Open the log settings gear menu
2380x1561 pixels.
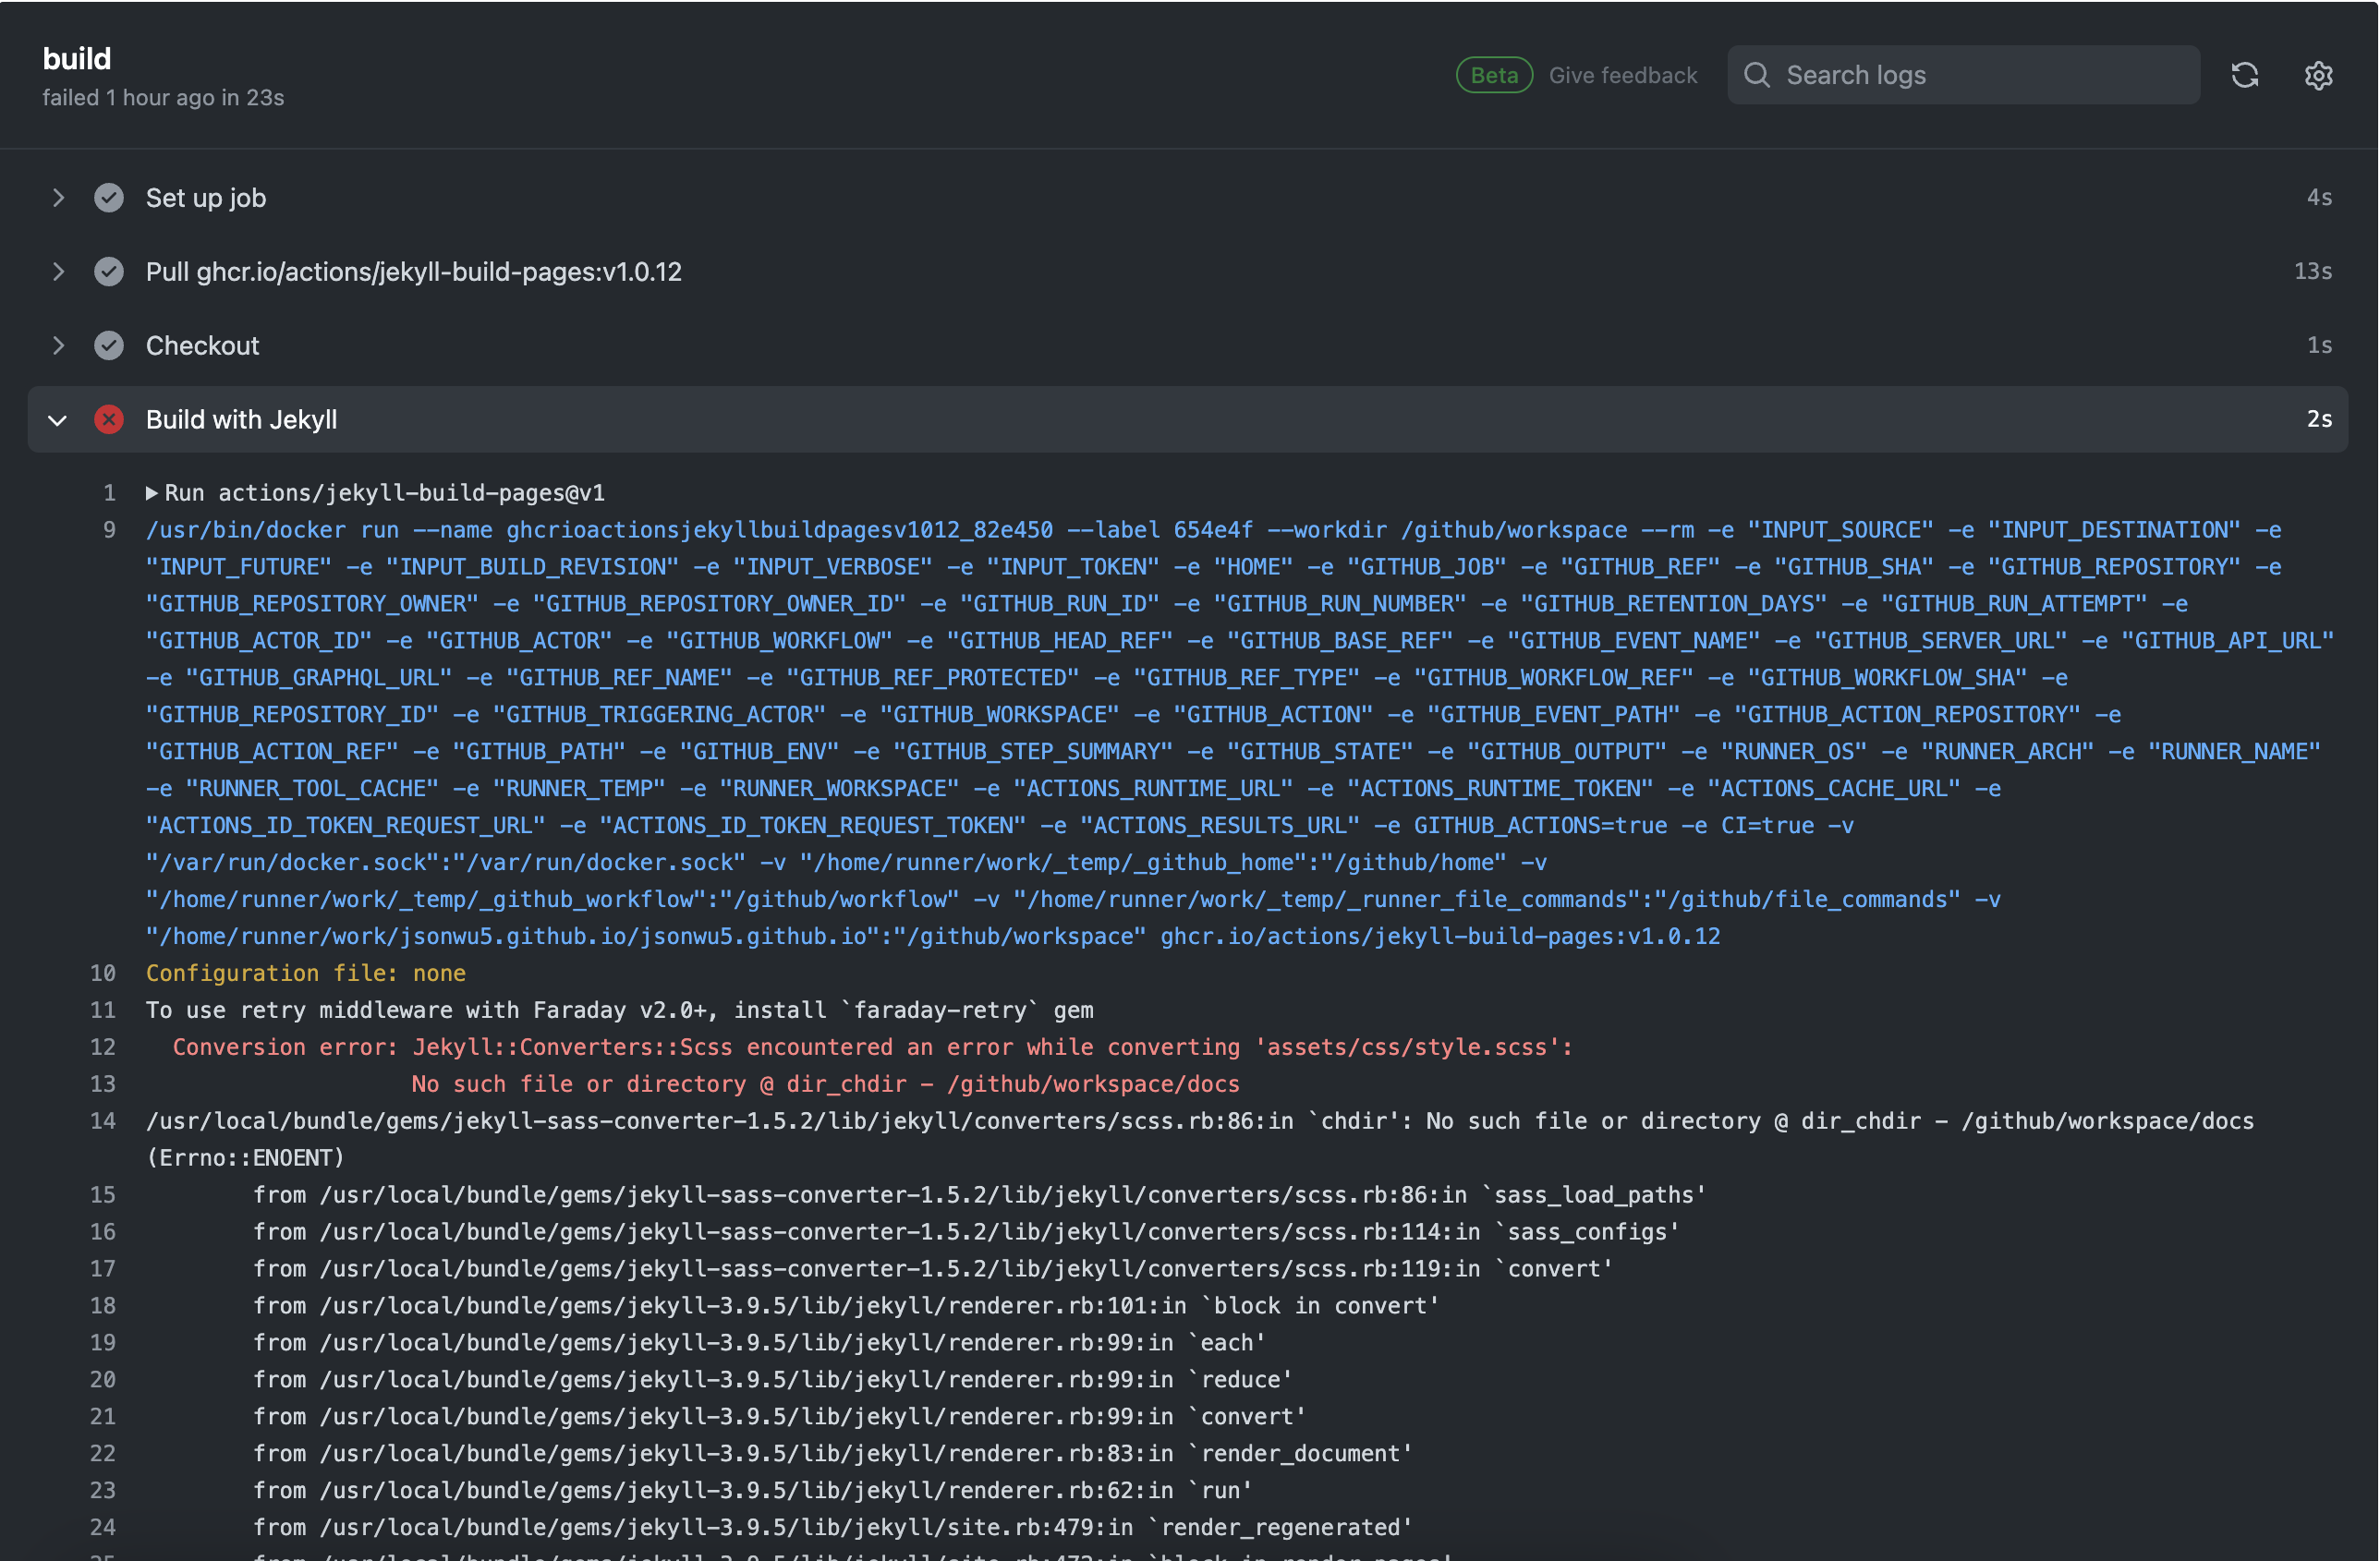click(2318, 75)
